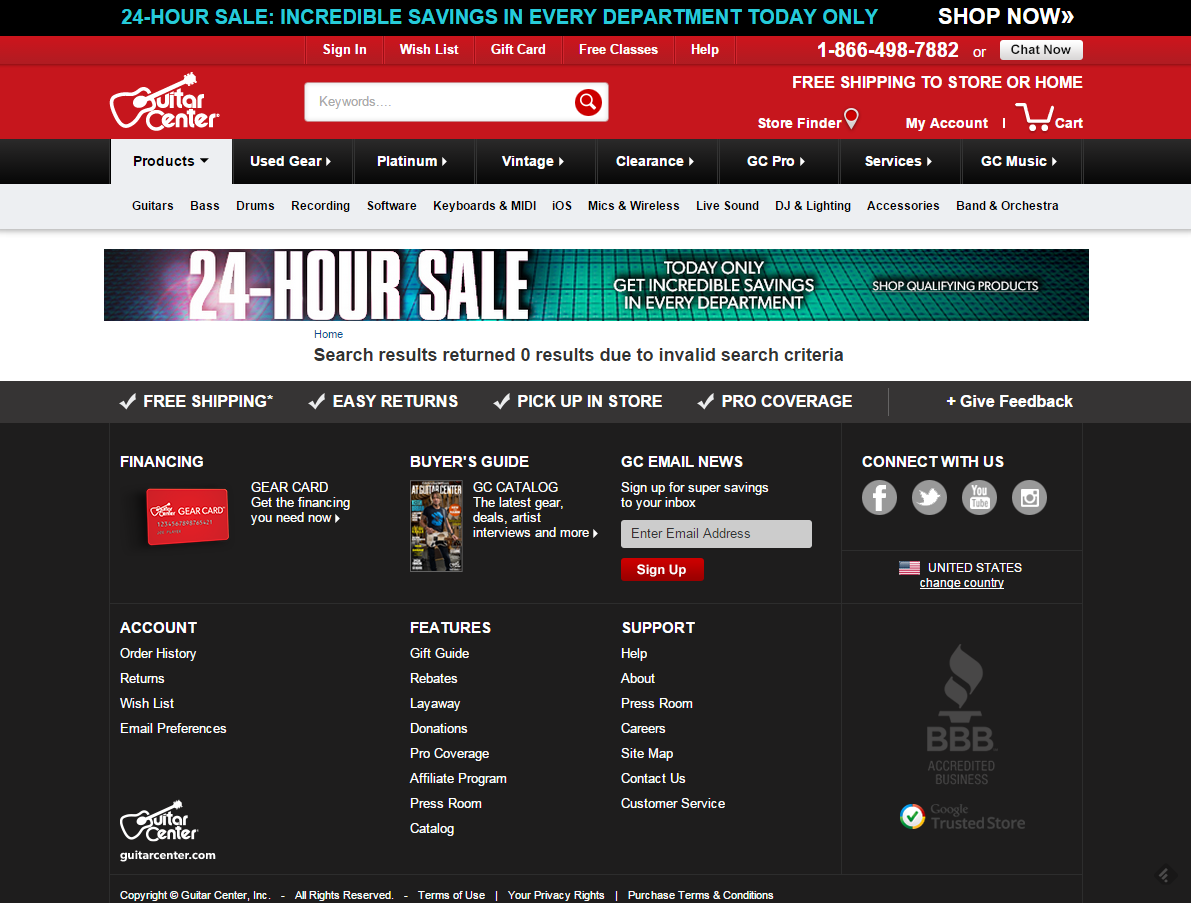Click Sign In in top bar
Screen dimensions: 1191x903
[x=344, y=49]
